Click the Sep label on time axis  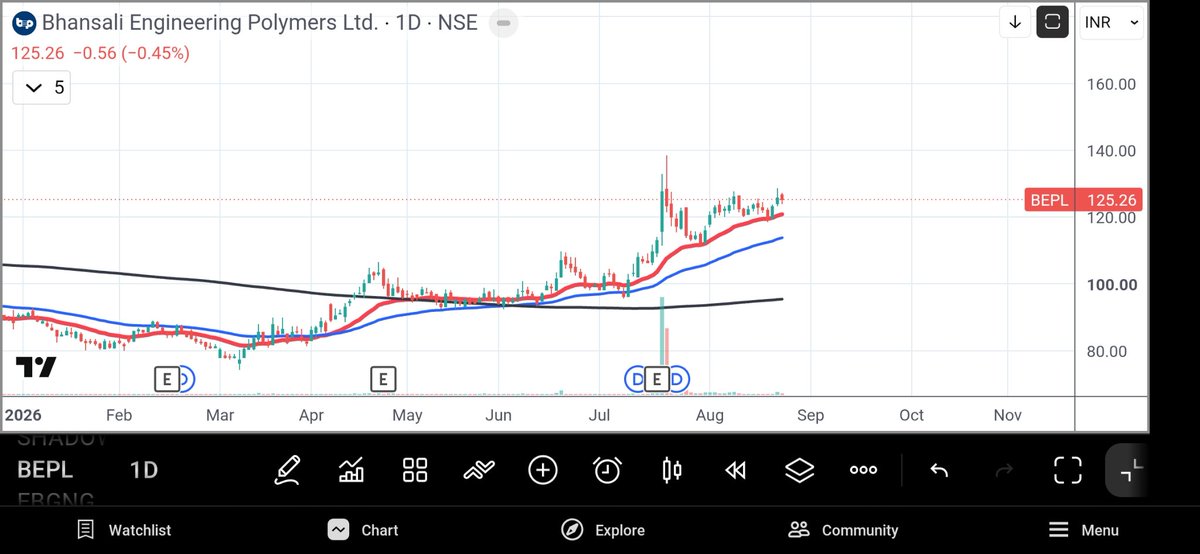[x=810, y=415]
